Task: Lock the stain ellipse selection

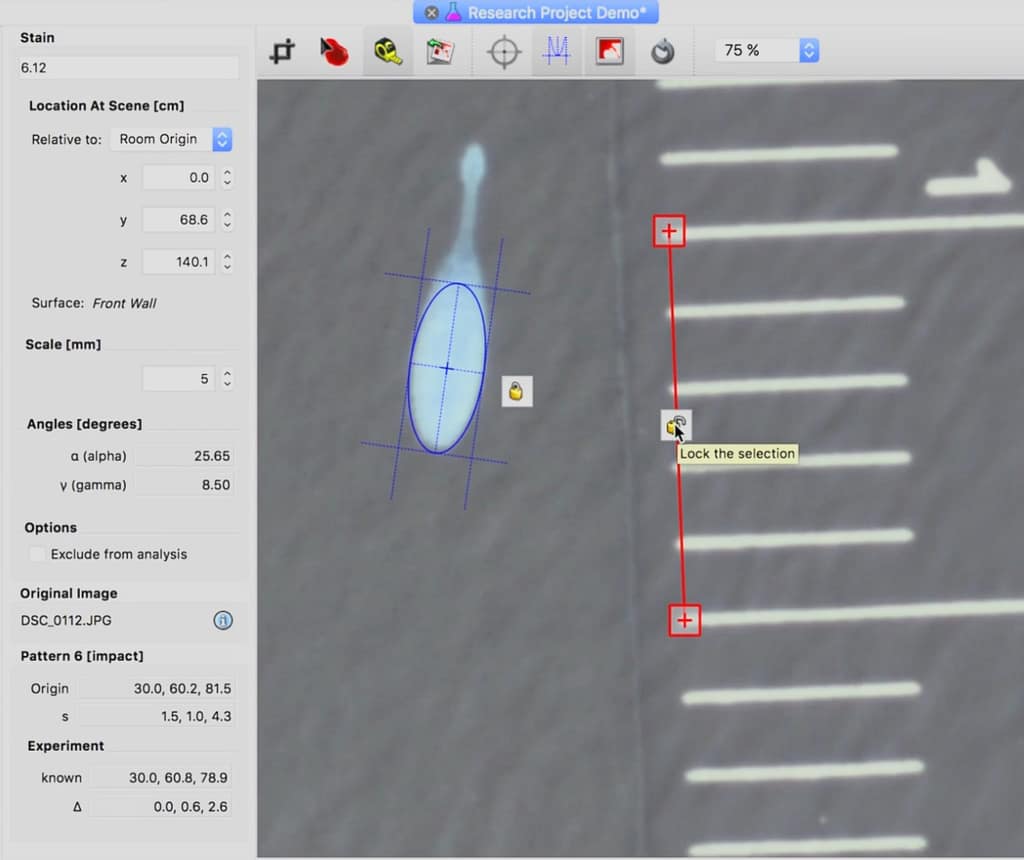Action: 517,391
